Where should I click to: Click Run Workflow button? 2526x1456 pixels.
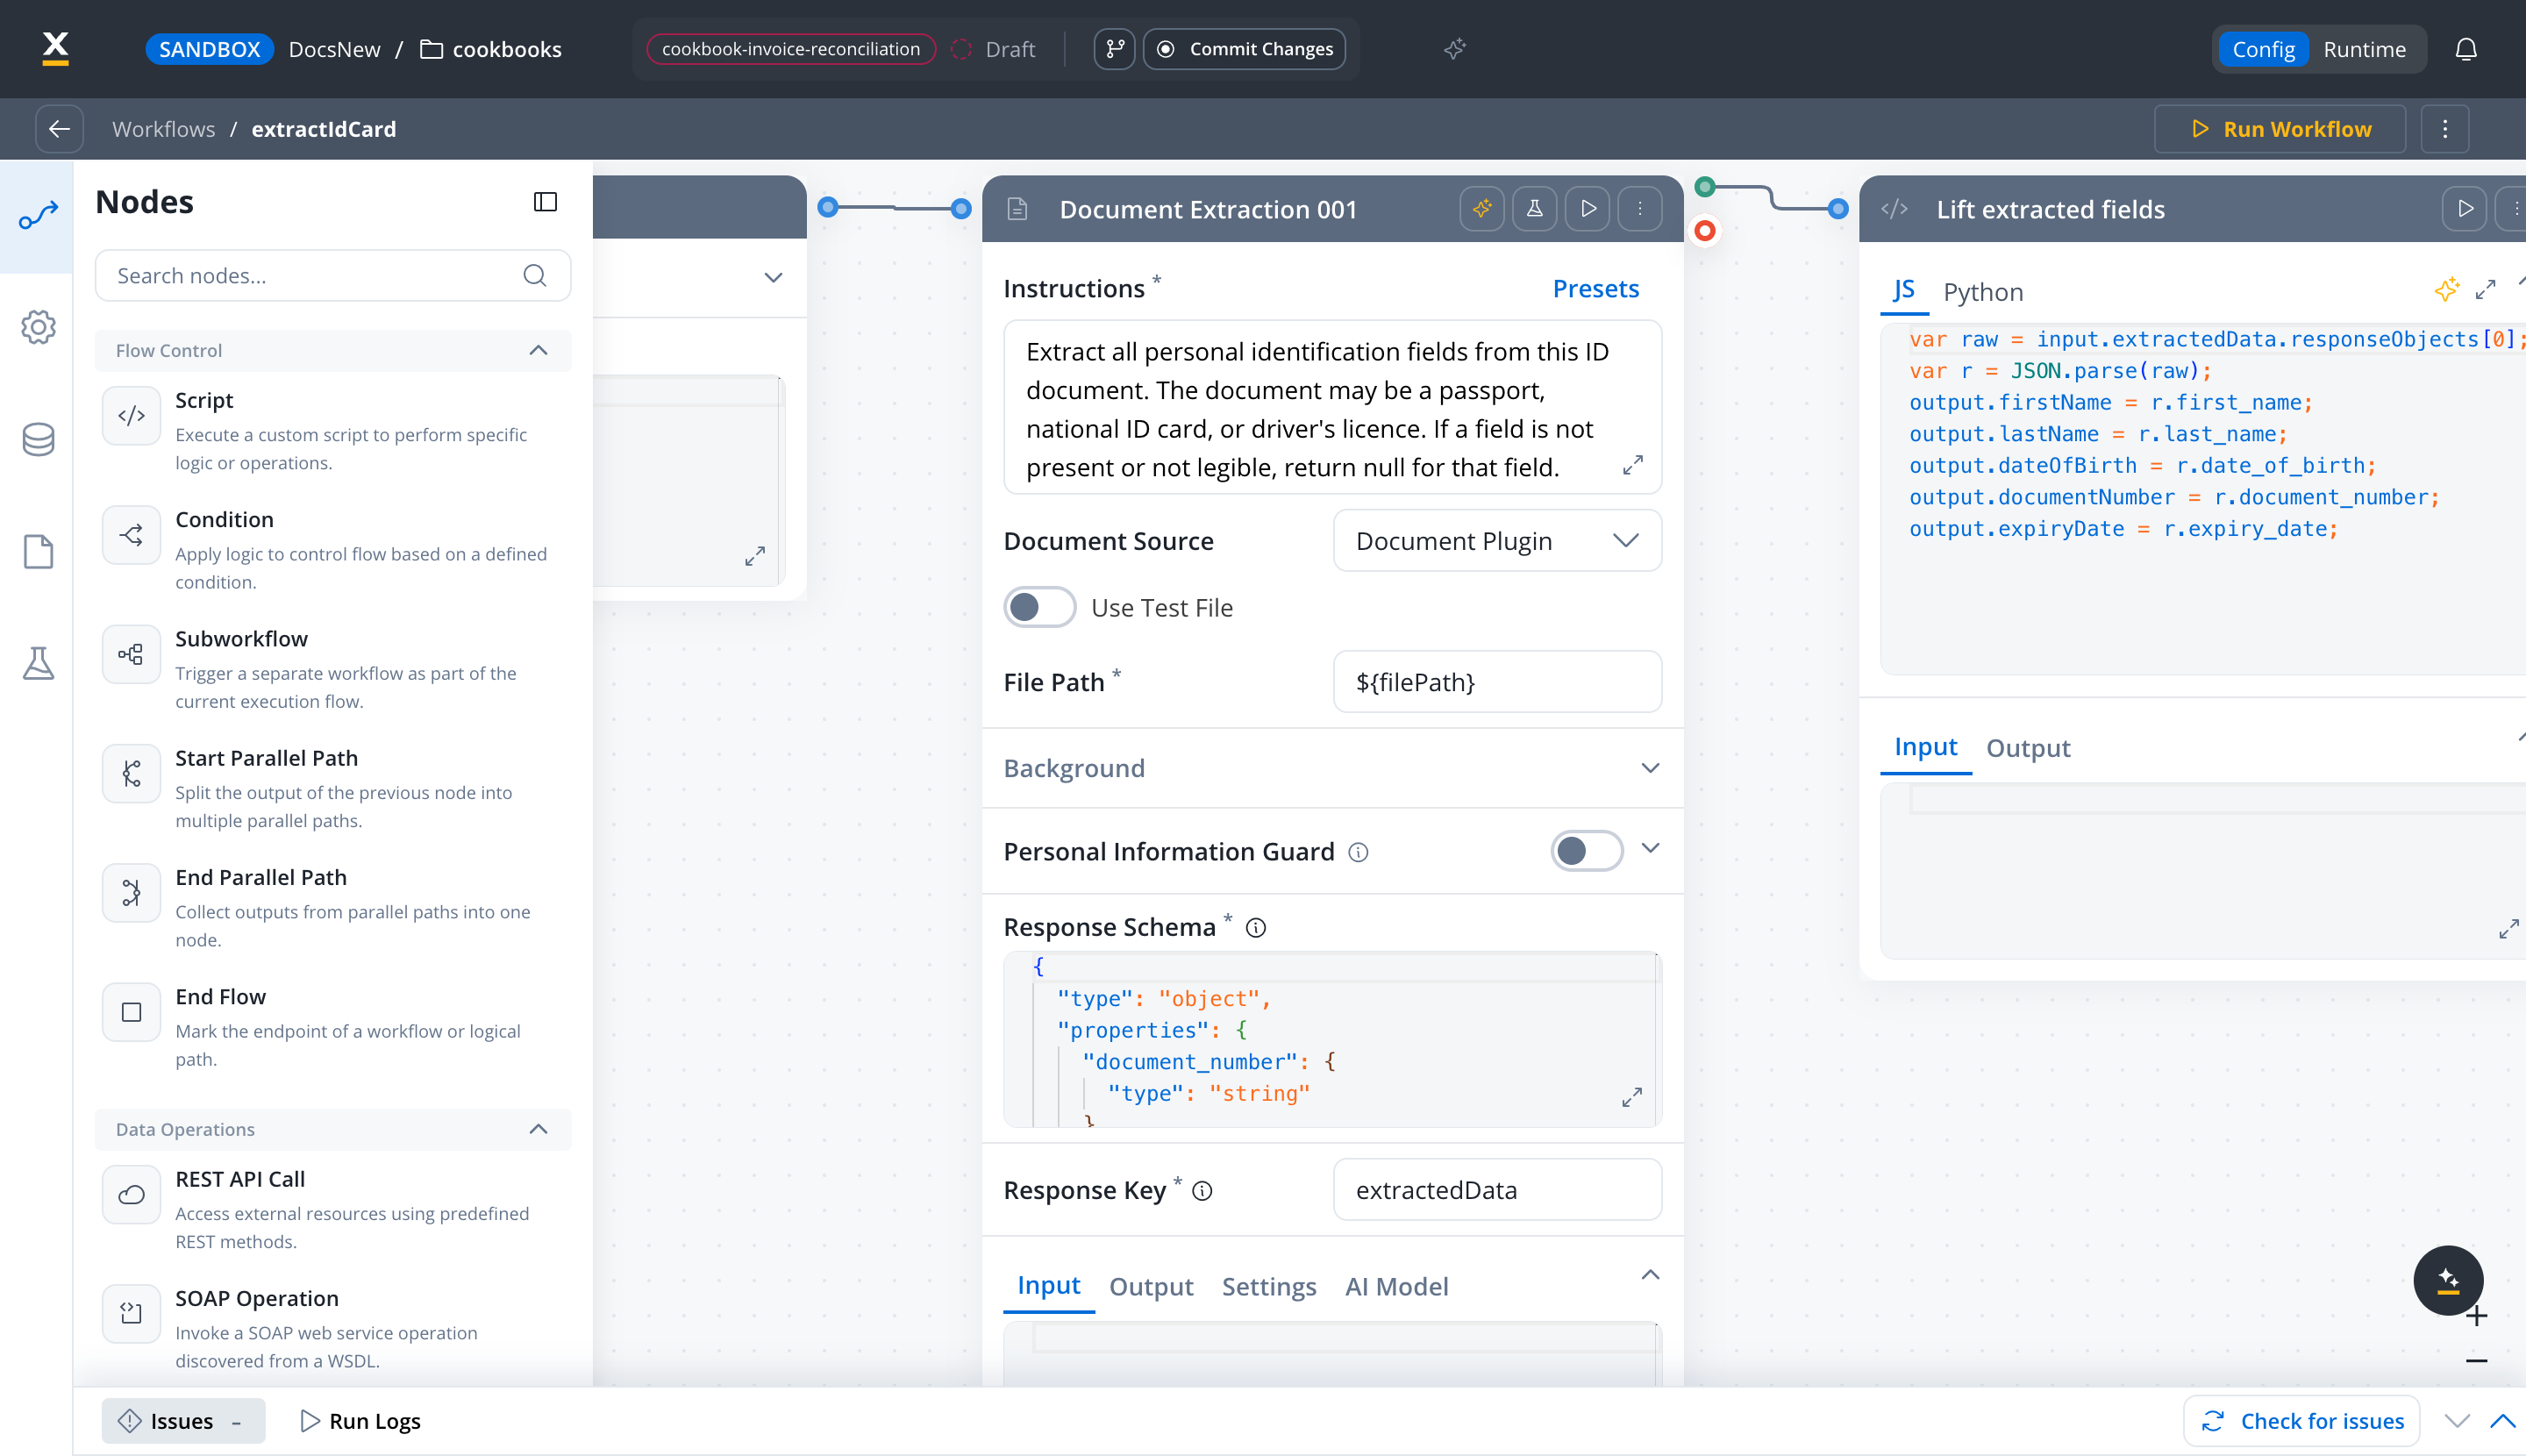click(2280, 129)
